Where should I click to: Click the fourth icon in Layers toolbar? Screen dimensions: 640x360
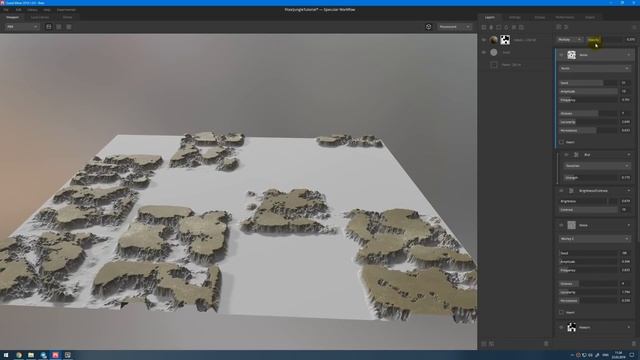(506, 27)
